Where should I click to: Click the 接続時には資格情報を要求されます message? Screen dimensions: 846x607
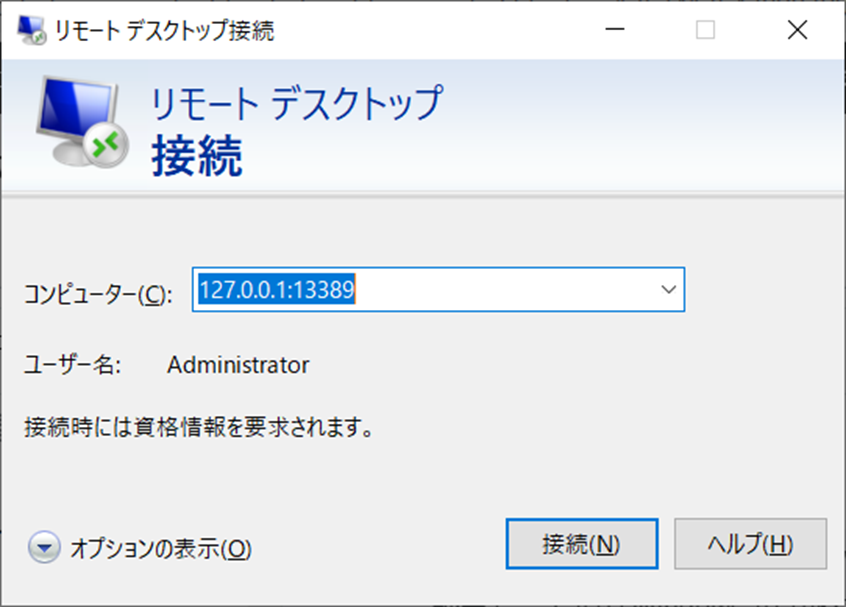click(x=199, y=427)
